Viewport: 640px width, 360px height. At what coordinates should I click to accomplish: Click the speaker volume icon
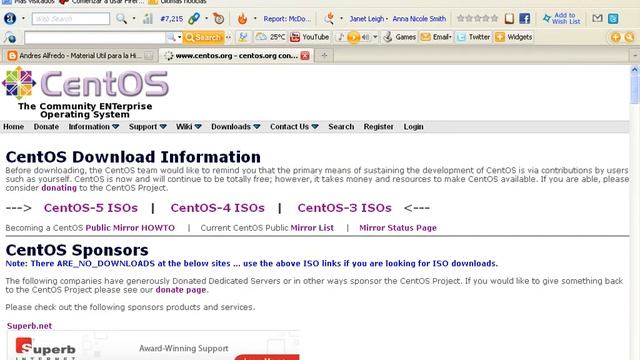365,38
